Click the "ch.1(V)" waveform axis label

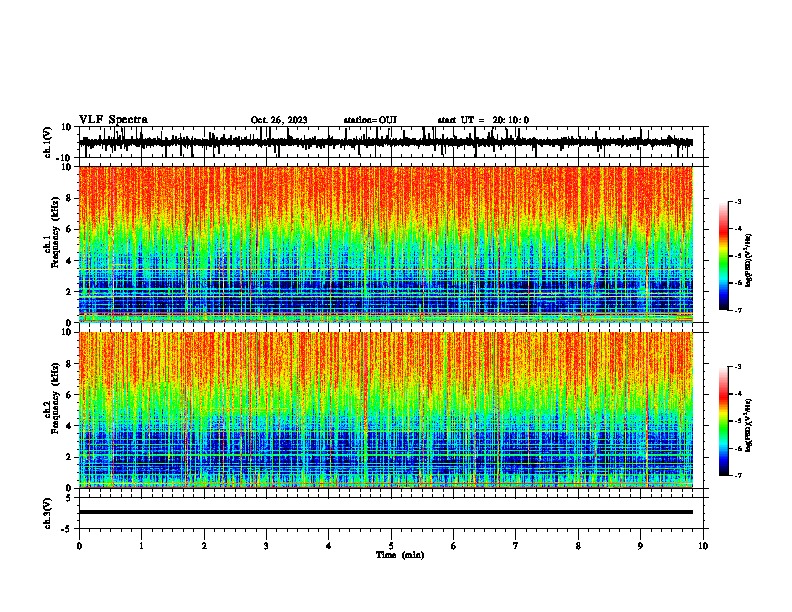click(x=48, y=142)
